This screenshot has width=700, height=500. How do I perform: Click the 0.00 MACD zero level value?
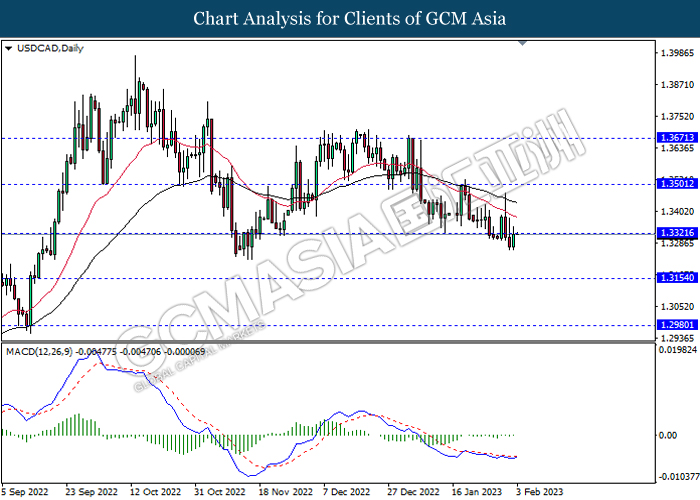pyautogui.click(x=668, y=435)
